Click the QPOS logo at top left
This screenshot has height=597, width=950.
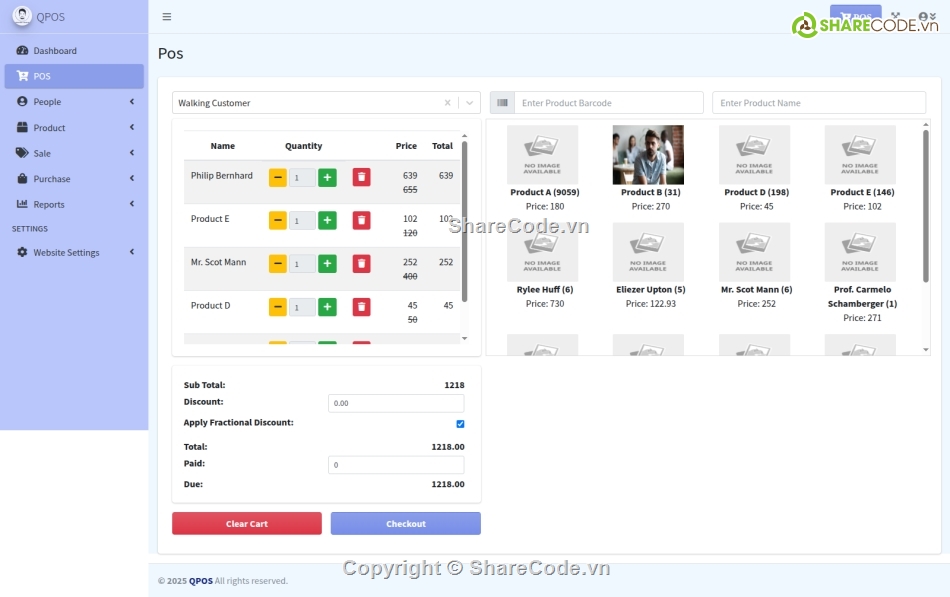(45, 16)
